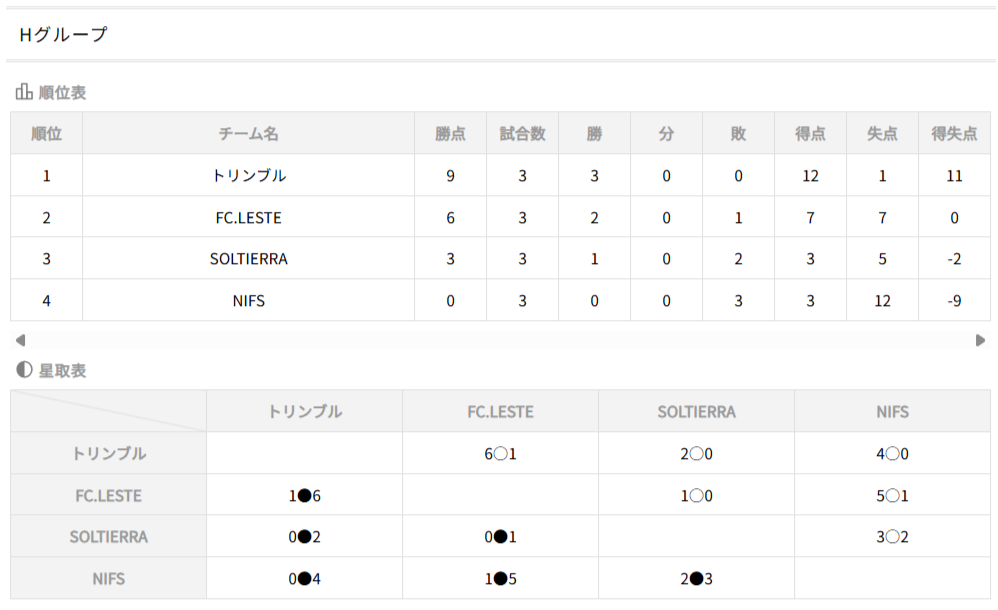Click the standings bar chart icon
The height and width of the screenshot is (610, 998).
24,93
